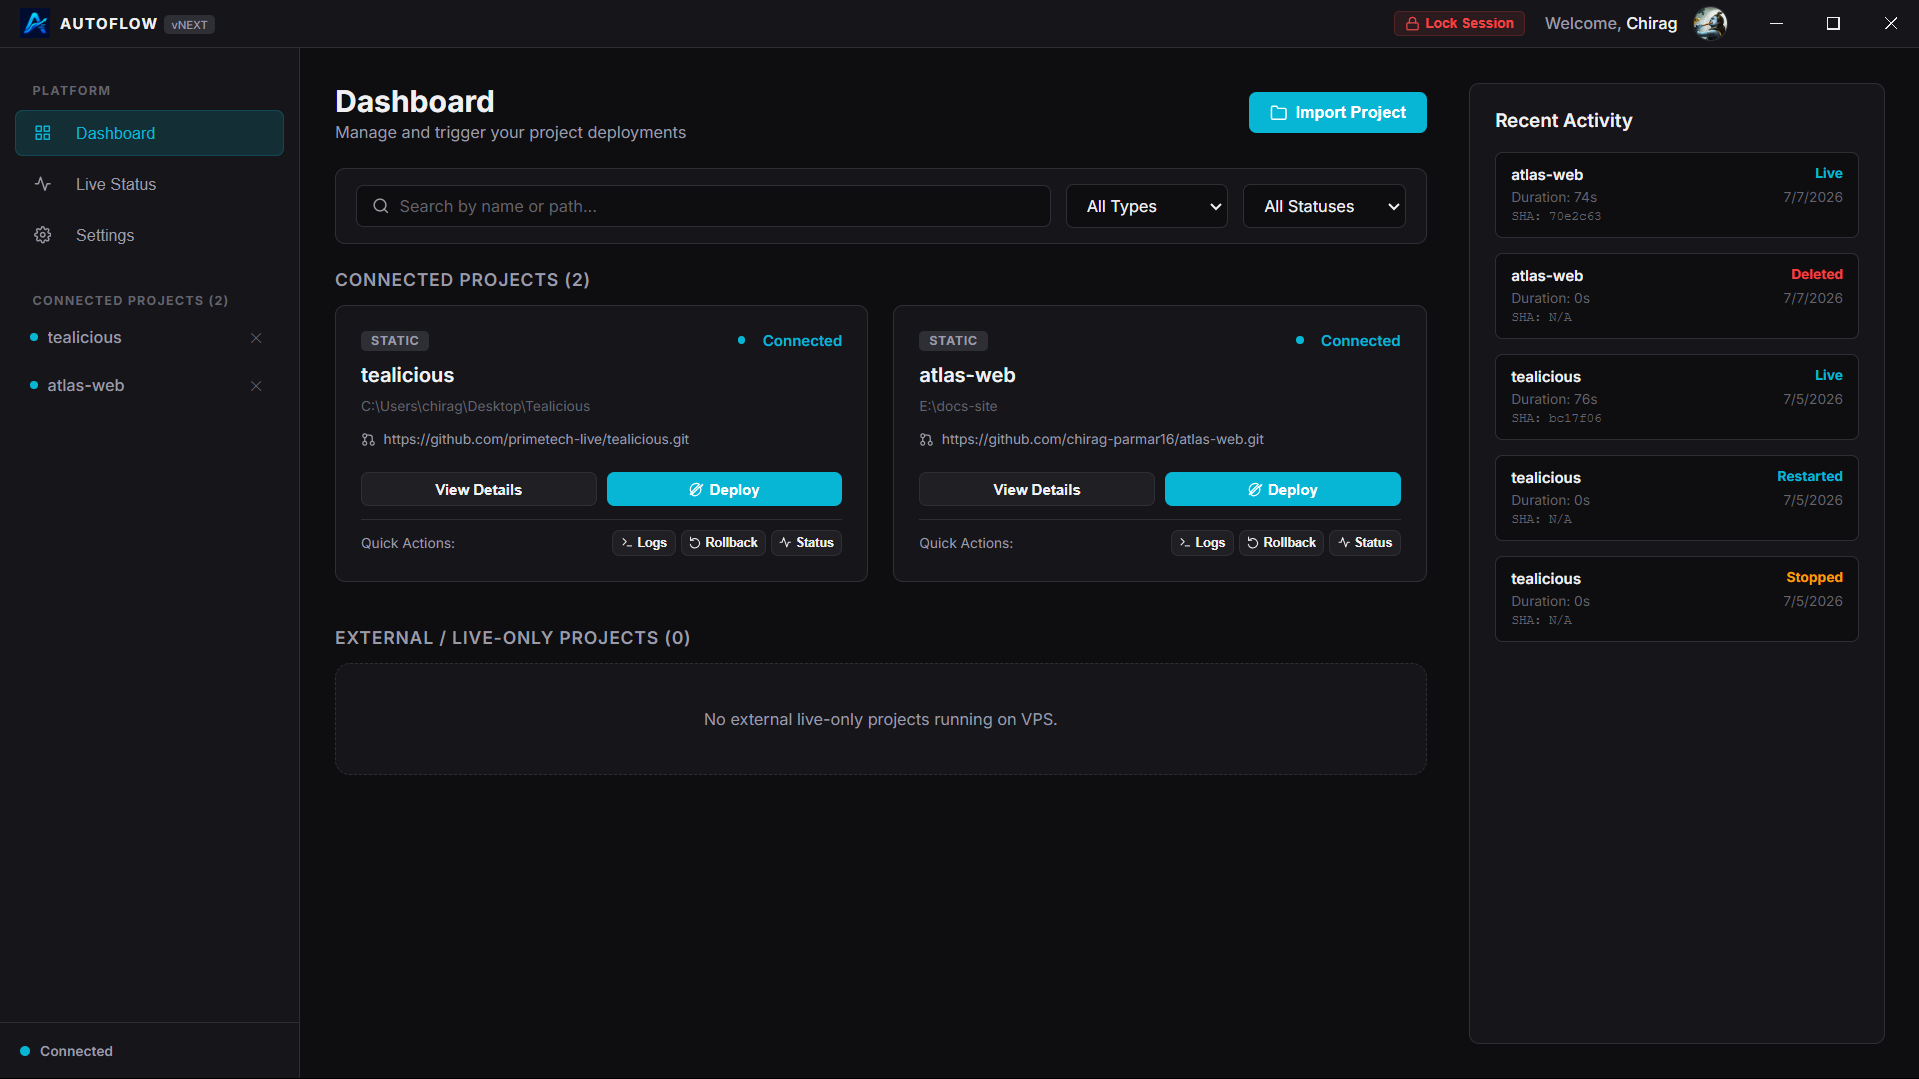Click the git icon beside atlas-web repo URL
Viewport: 1919px width, 1079px height.
[926, 440]
